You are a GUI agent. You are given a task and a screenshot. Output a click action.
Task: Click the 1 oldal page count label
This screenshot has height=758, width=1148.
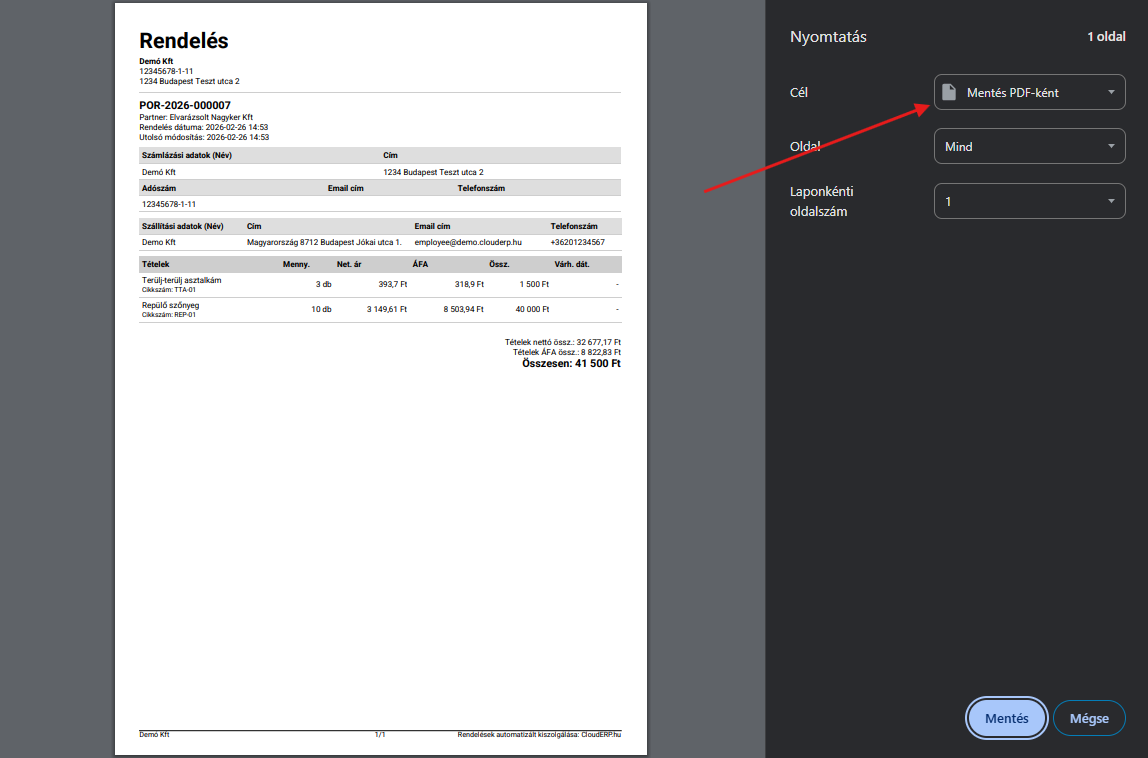coord(1106,37)
